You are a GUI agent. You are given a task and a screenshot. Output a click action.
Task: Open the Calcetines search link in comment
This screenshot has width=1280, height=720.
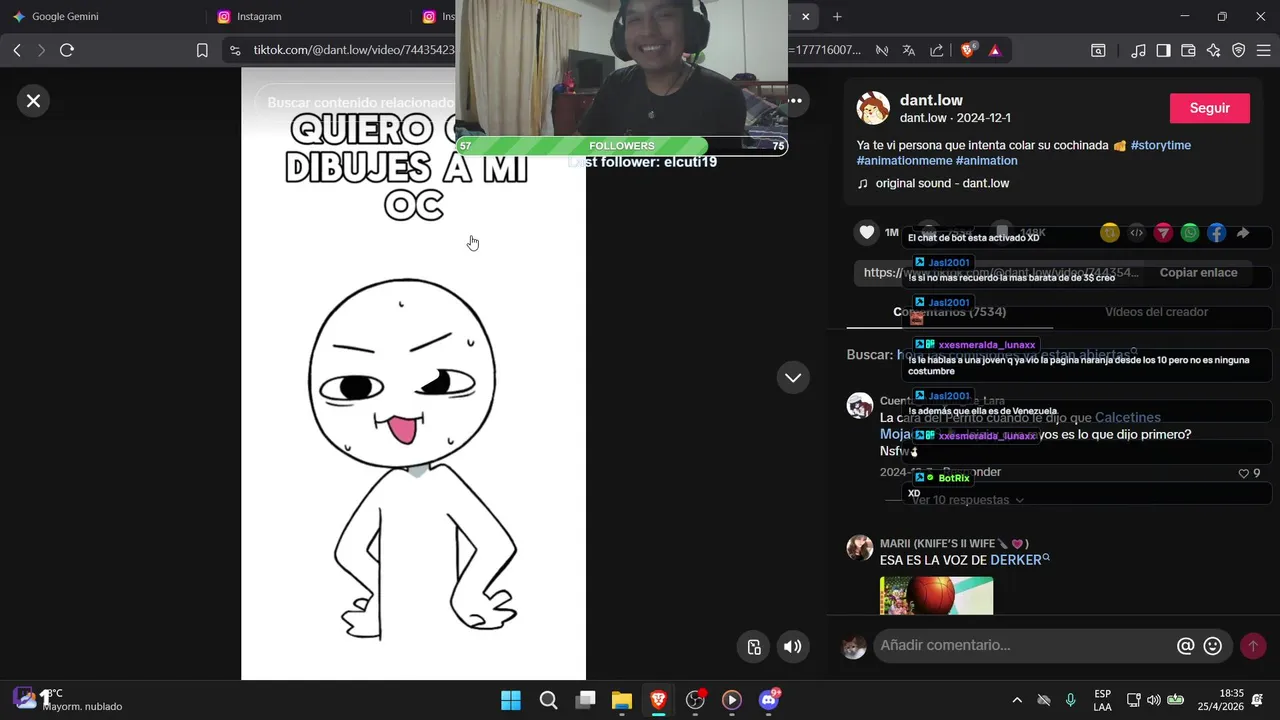click(x=1128, y=418)
